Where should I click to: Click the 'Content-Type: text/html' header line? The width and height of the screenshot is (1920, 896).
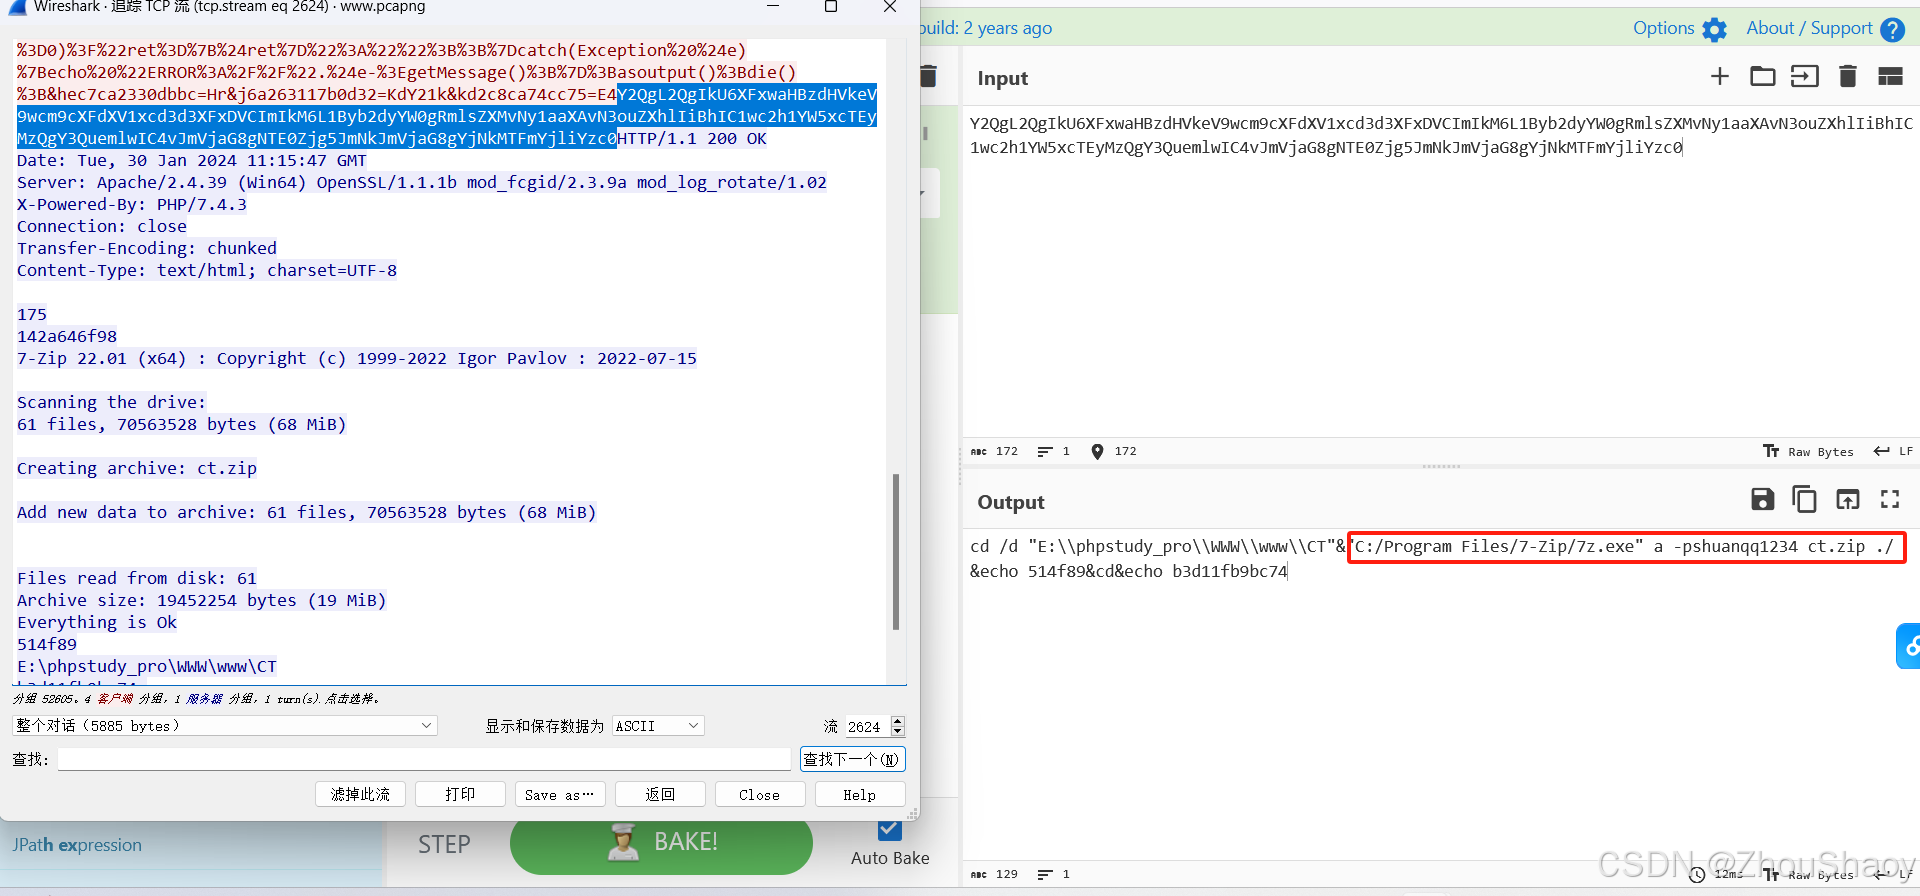click(x=207, y=270)
